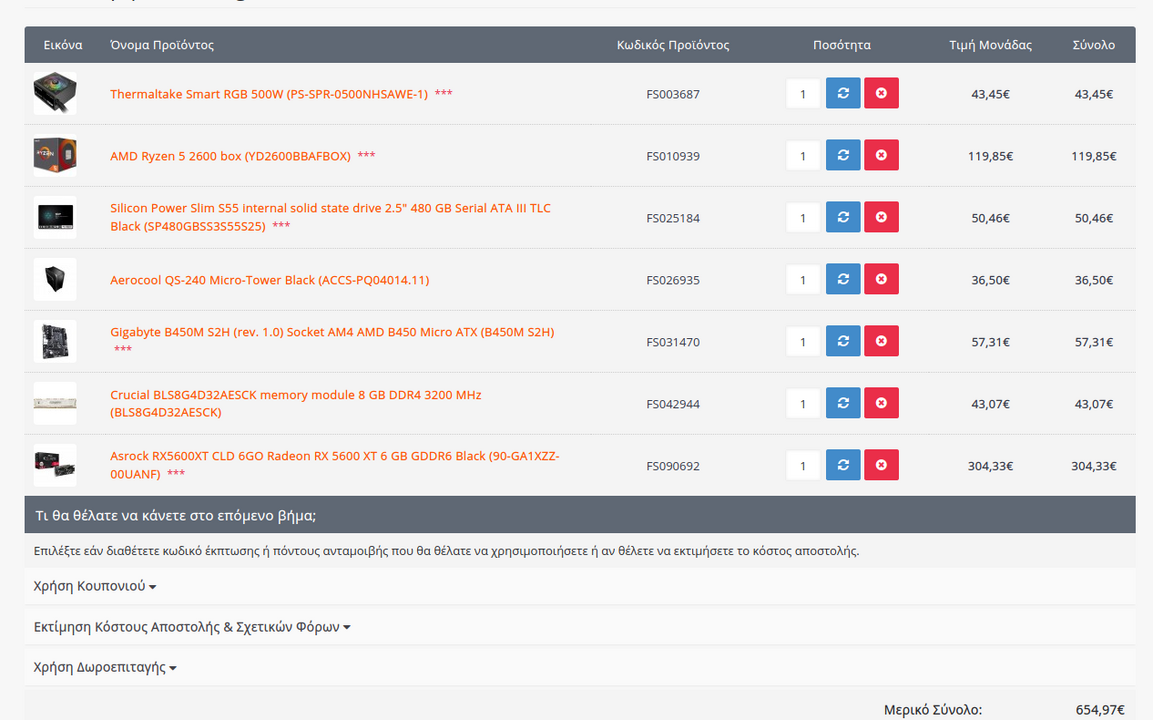Click product code FS025184
The height and width of the screenshot is (720, 1153).
coord(673,218)
